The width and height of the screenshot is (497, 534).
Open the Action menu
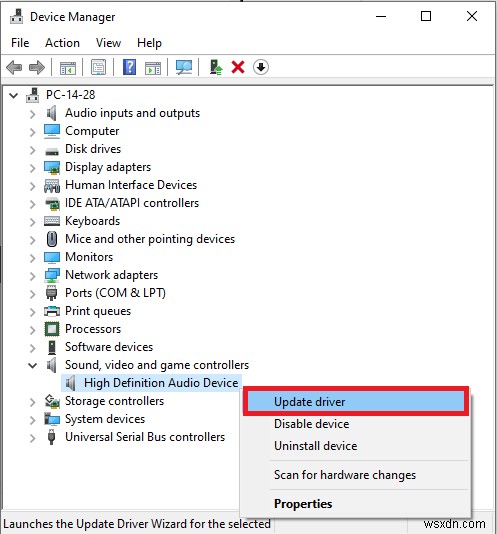pos(62,43)
